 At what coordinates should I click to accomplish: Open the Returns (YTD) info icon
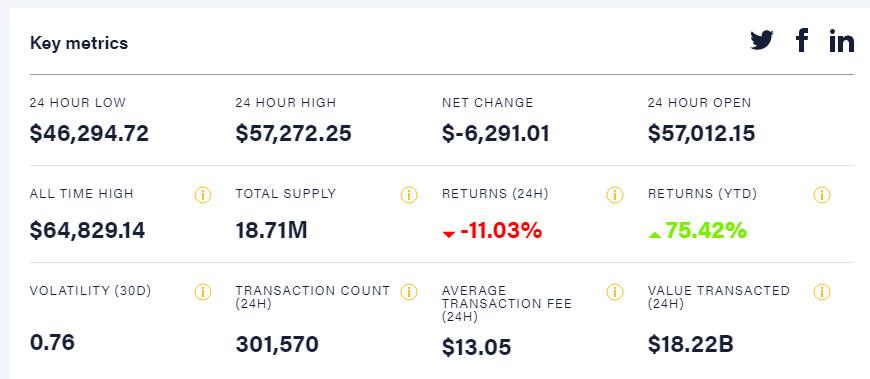pos(822,195)
